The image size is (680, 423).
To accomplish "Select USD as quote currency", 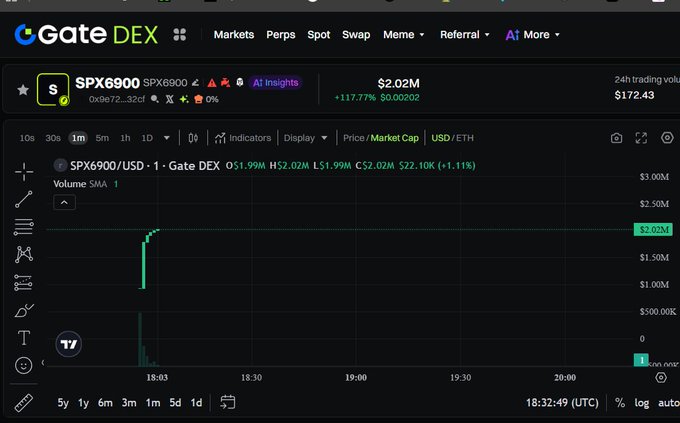I will point(440,138).
